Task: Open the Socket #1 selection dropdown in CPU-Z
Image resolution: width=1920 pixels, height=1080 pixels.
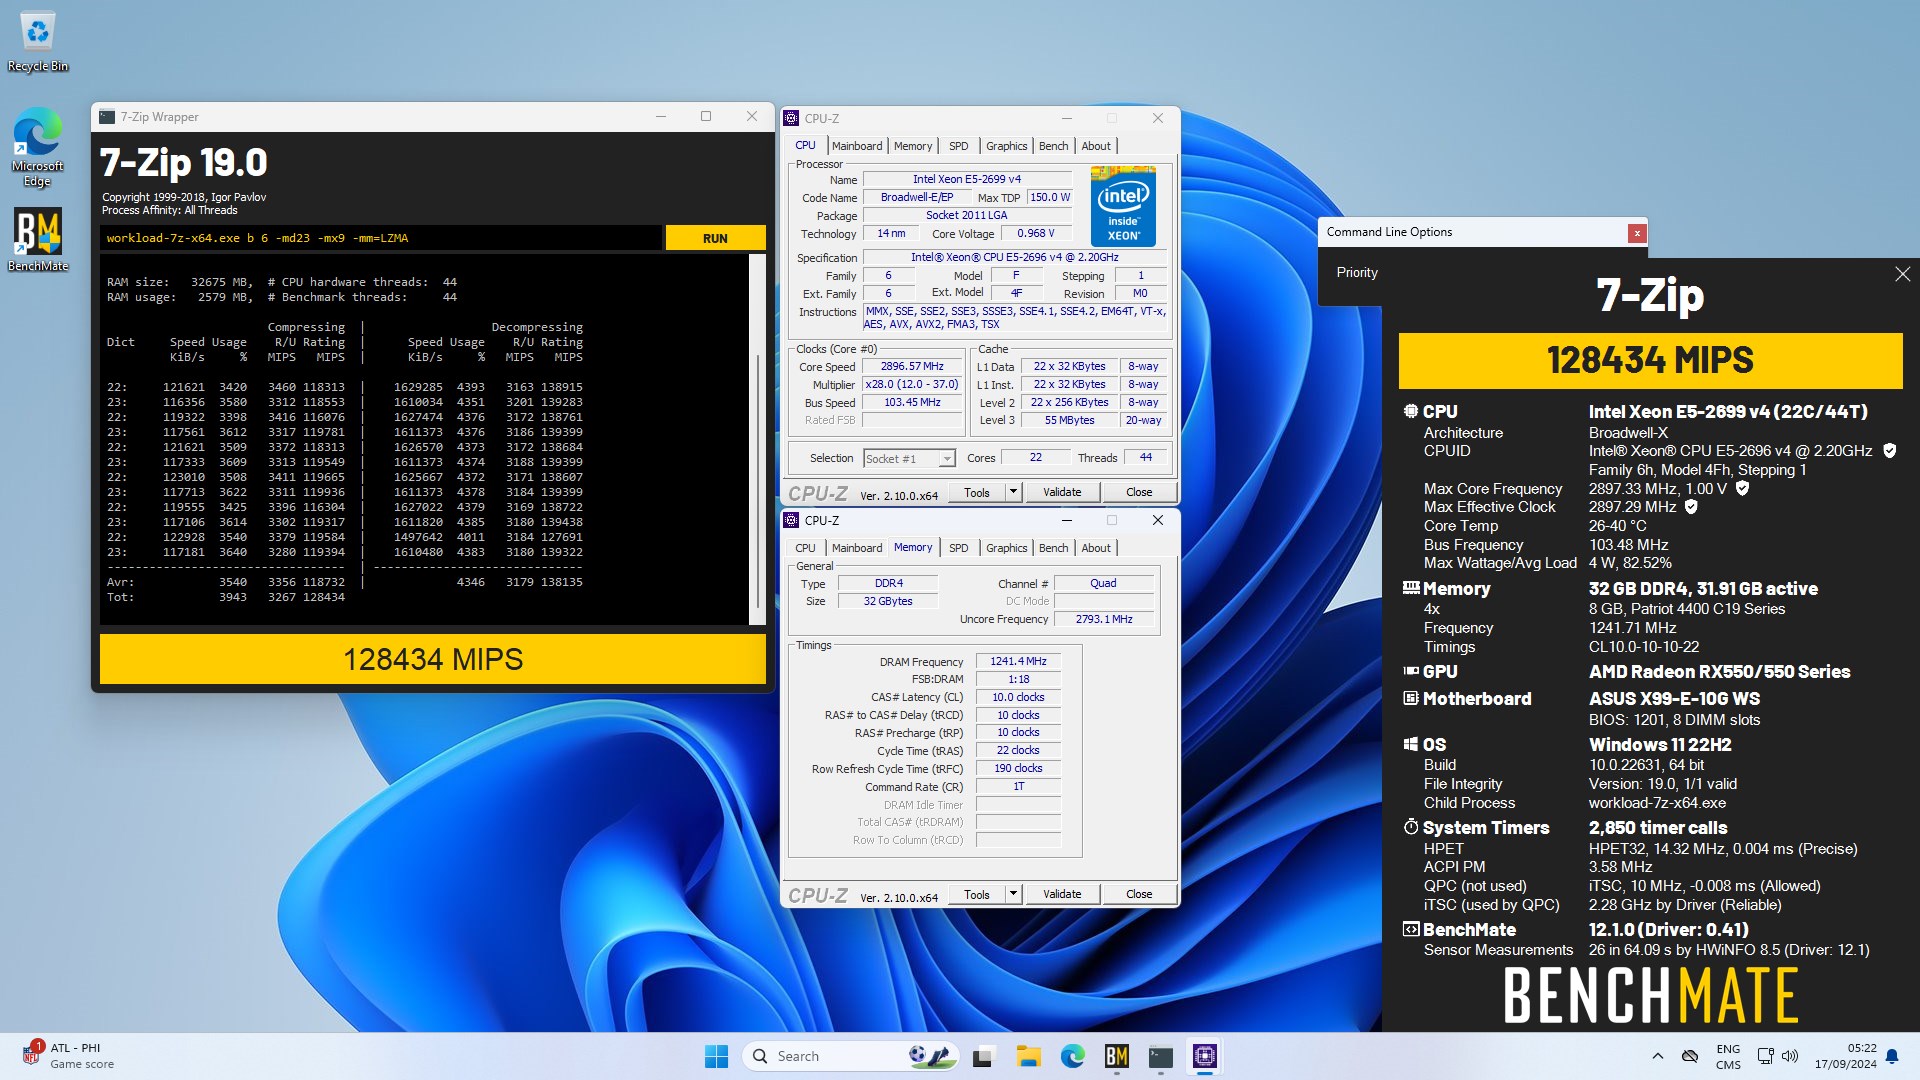Action: click(909, 458)
